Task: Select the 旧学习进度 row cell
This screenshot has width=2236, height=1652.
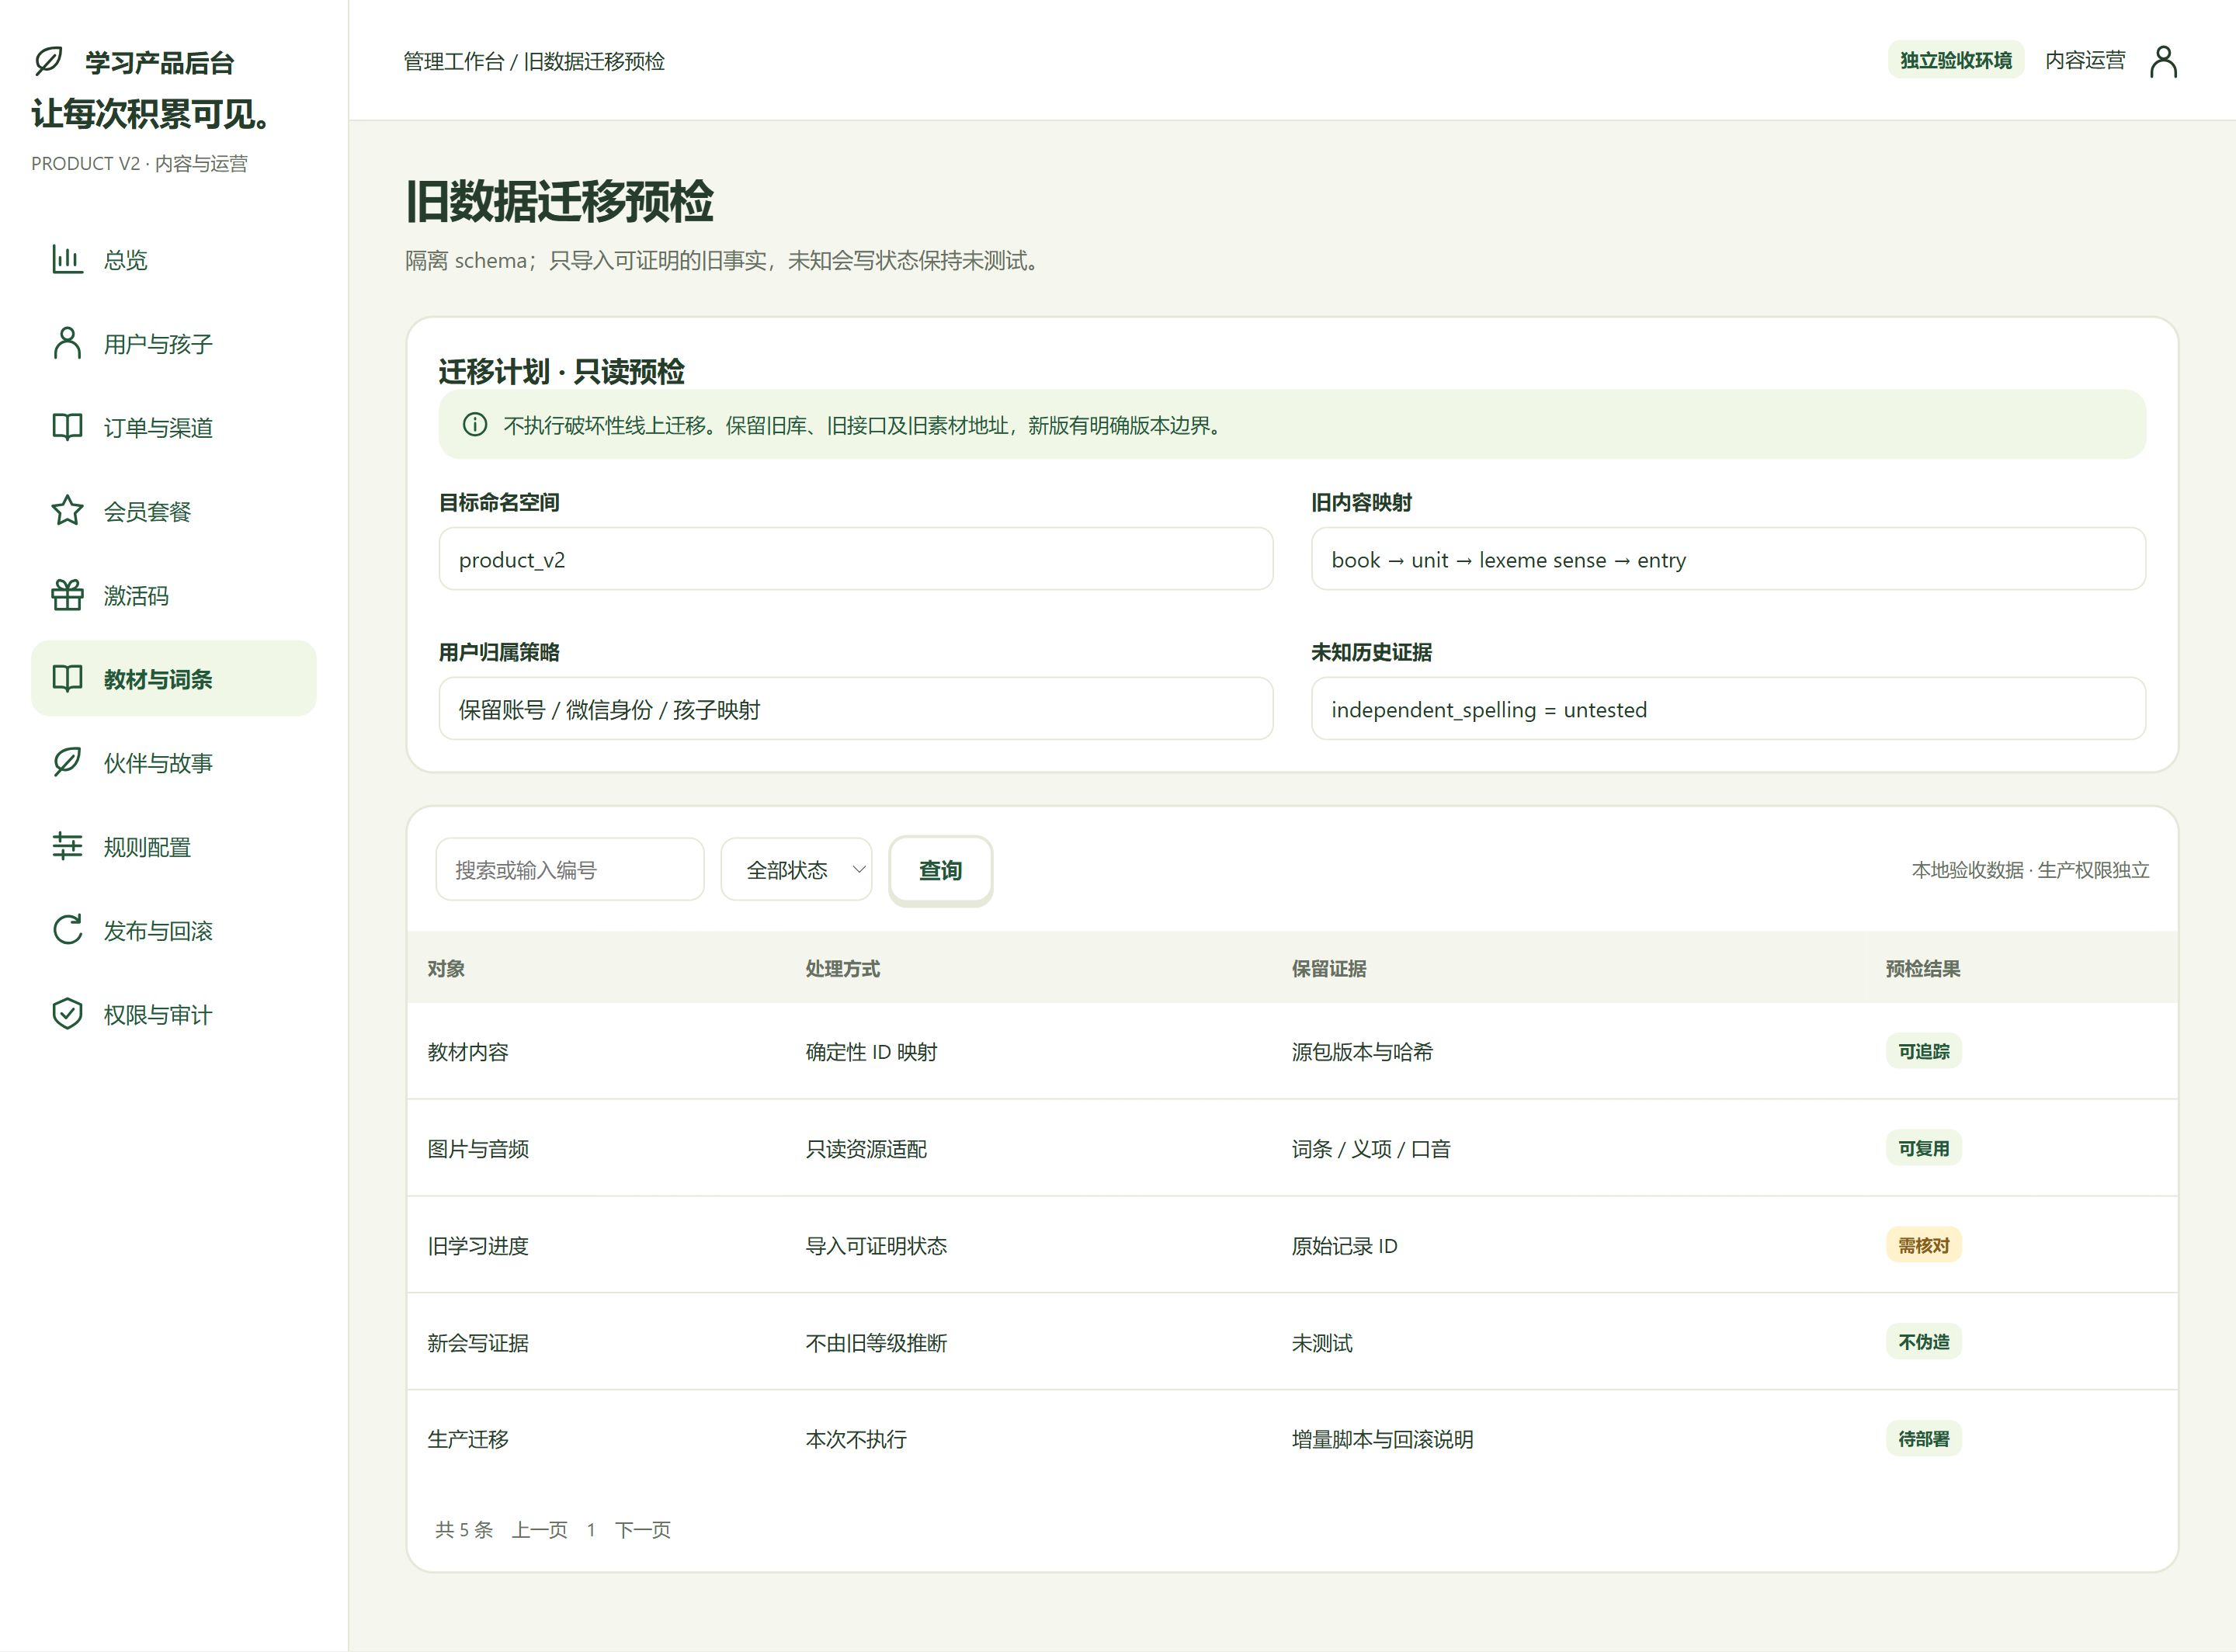Action: pyautogui.click(x=478, y=1246)
